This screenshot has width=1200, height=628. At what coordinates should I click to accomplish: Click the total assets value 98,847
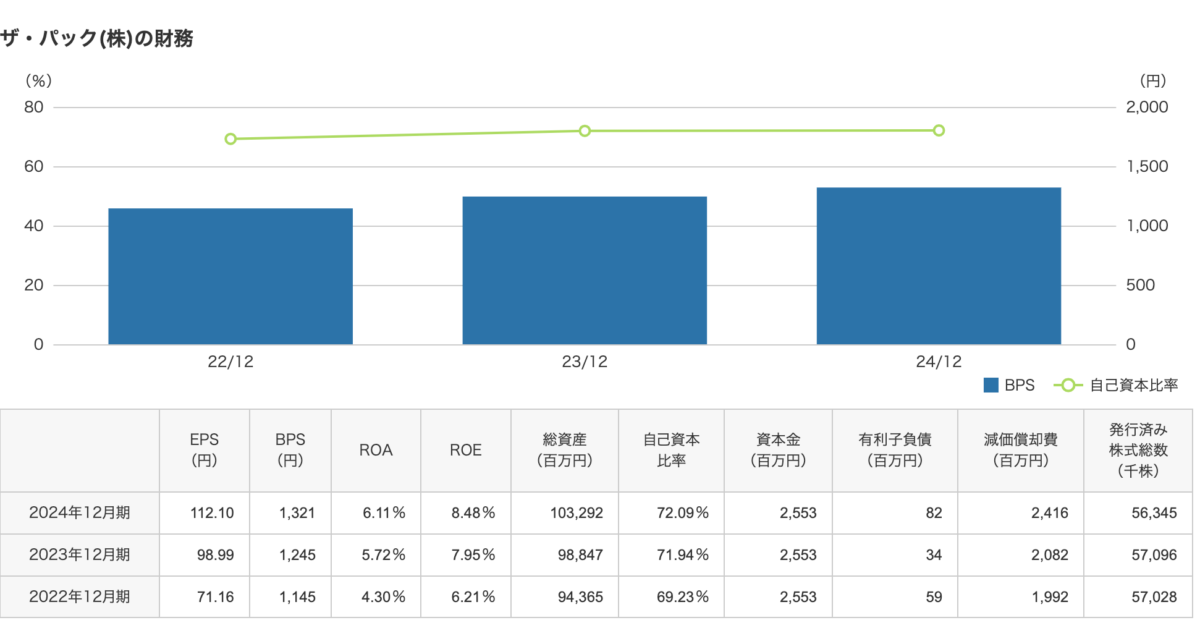[580, 555]
